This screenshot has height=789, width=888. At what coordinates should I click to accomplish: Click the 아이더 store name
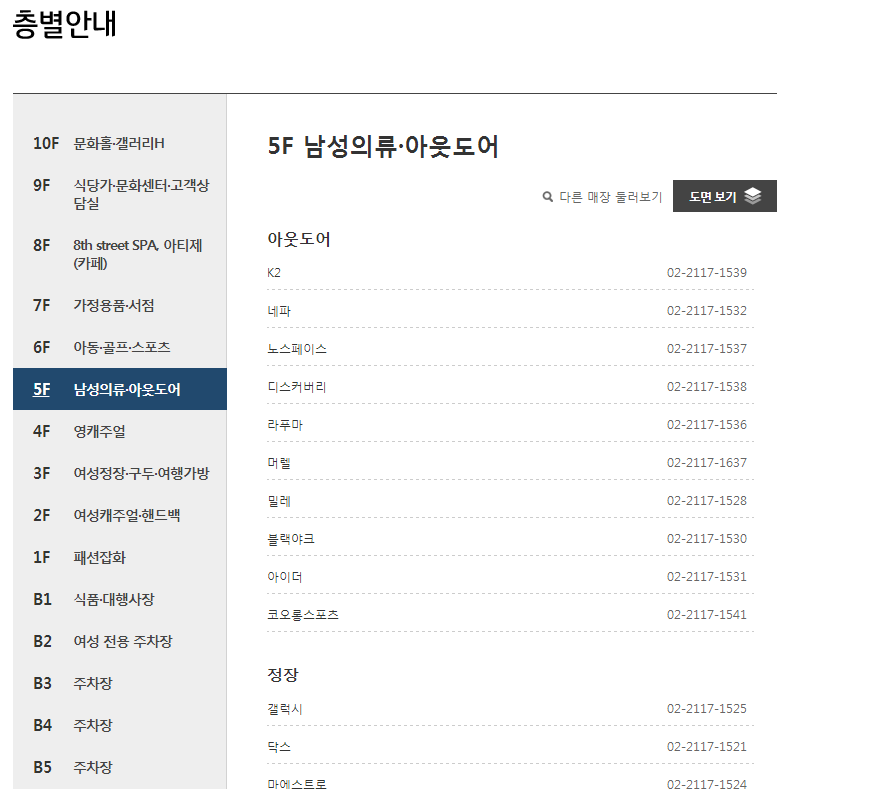[285, 576]
